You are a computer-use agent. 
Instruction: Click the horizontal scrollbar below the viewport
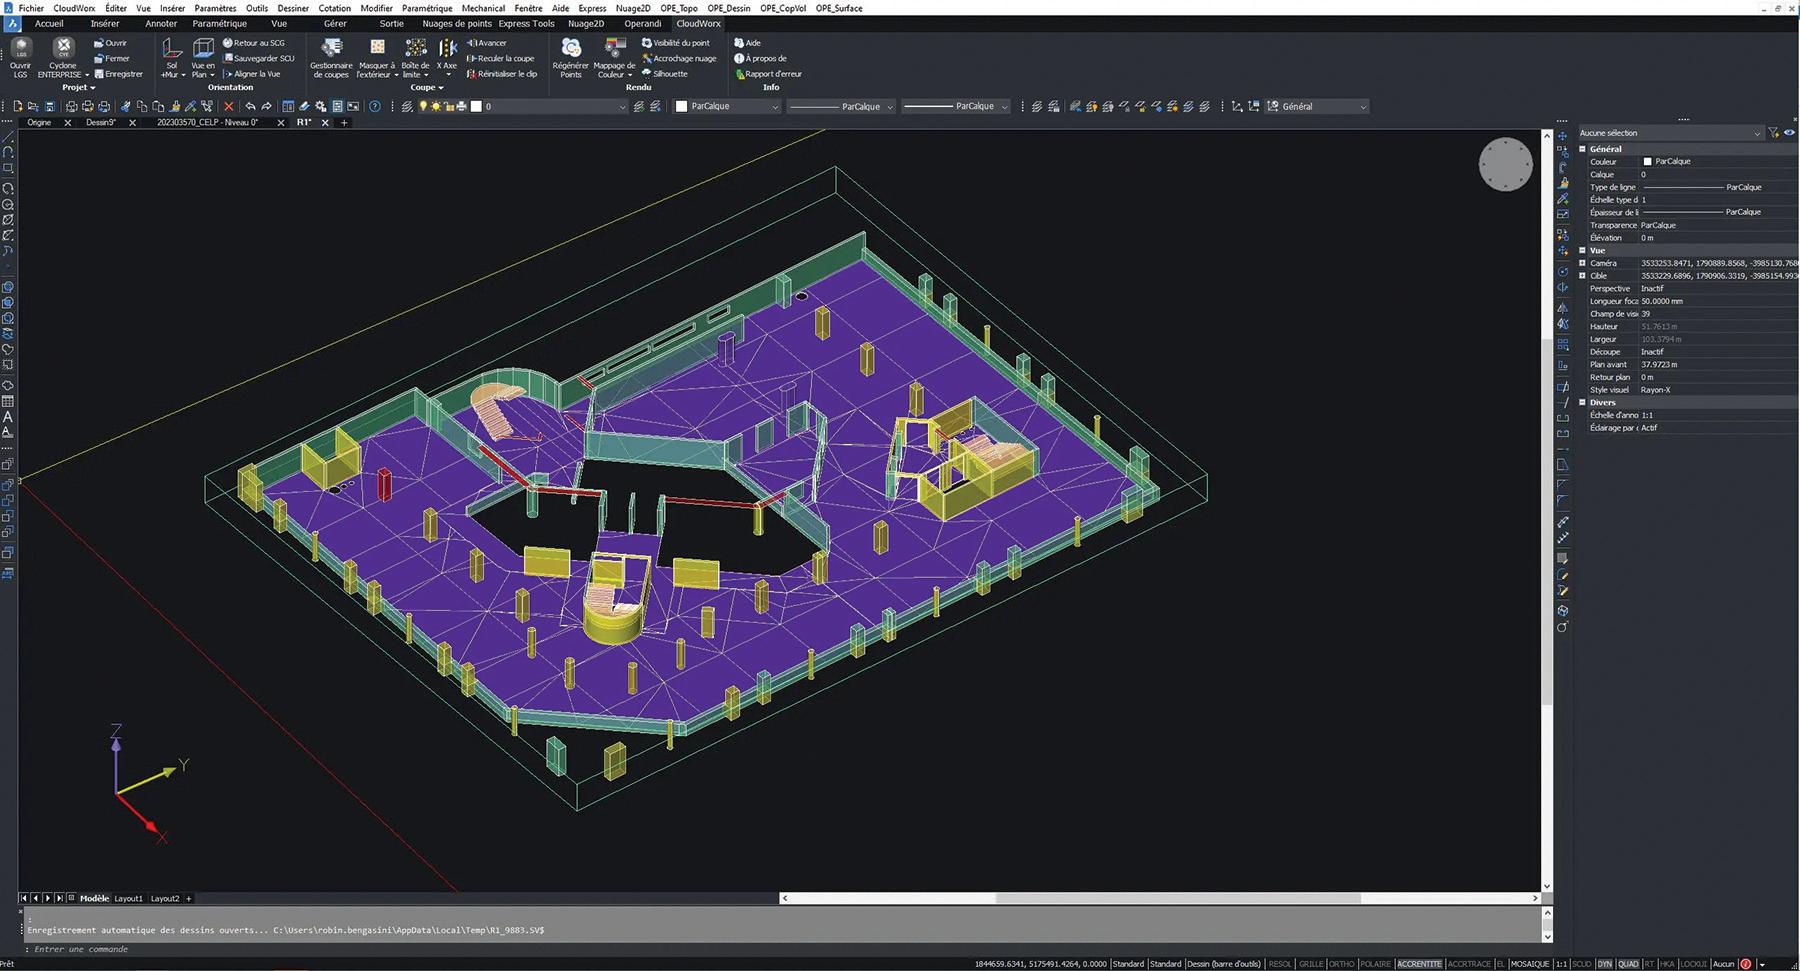pos(1160,898)
